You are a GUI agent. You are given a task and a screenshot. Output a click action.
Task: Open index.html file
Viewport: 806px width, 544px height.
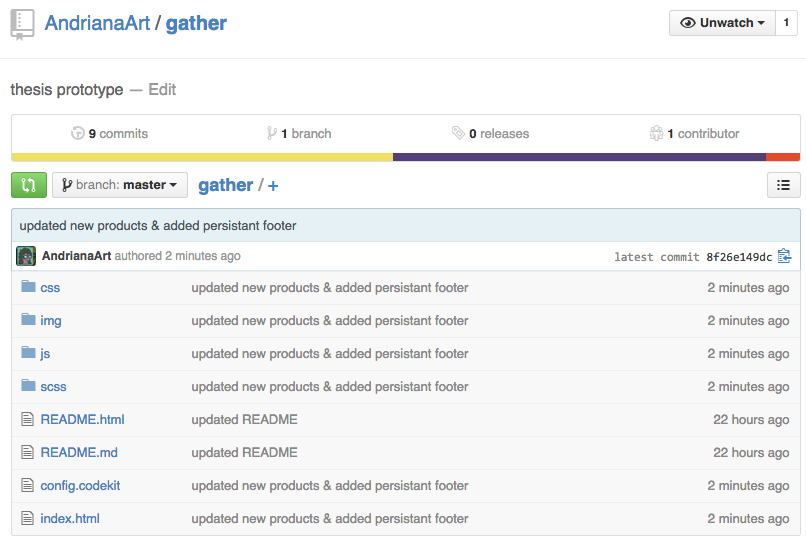(x=70, y=518)
